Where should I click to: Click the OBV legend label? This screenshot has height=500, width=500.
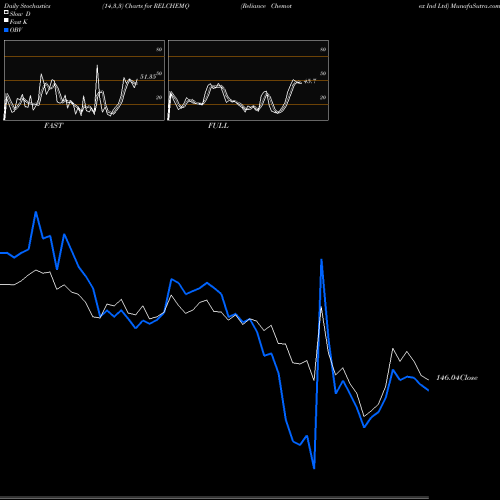pyautogui.click(x=16, y=30)
